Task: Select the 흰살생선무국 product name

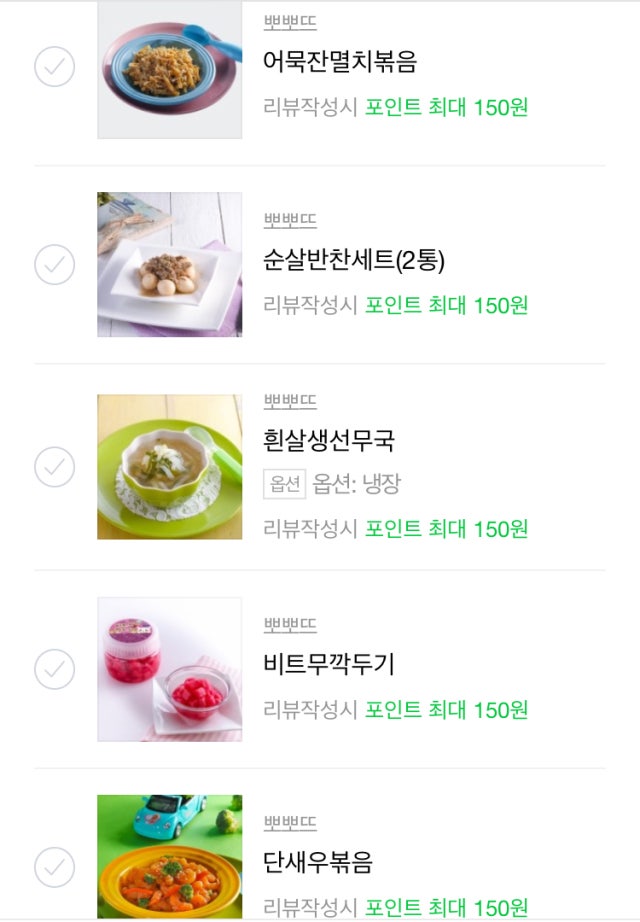Action: tap(329, 440)
